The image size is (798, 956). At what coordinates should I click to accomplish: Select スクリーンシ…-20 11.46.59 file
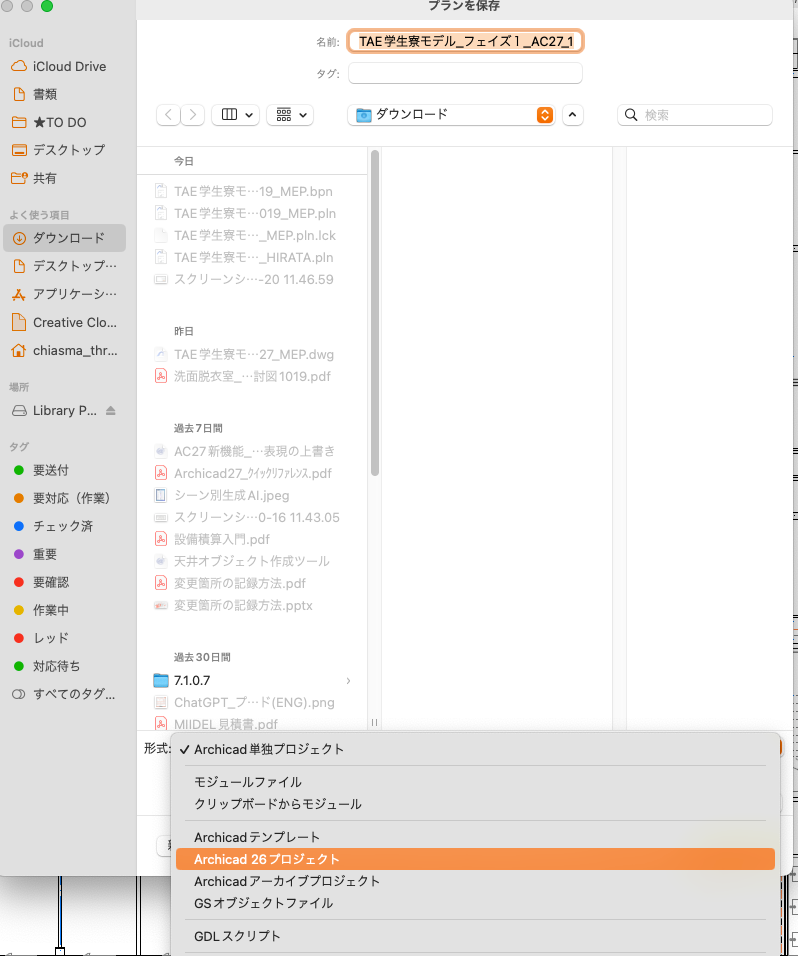tap(253, 279)
